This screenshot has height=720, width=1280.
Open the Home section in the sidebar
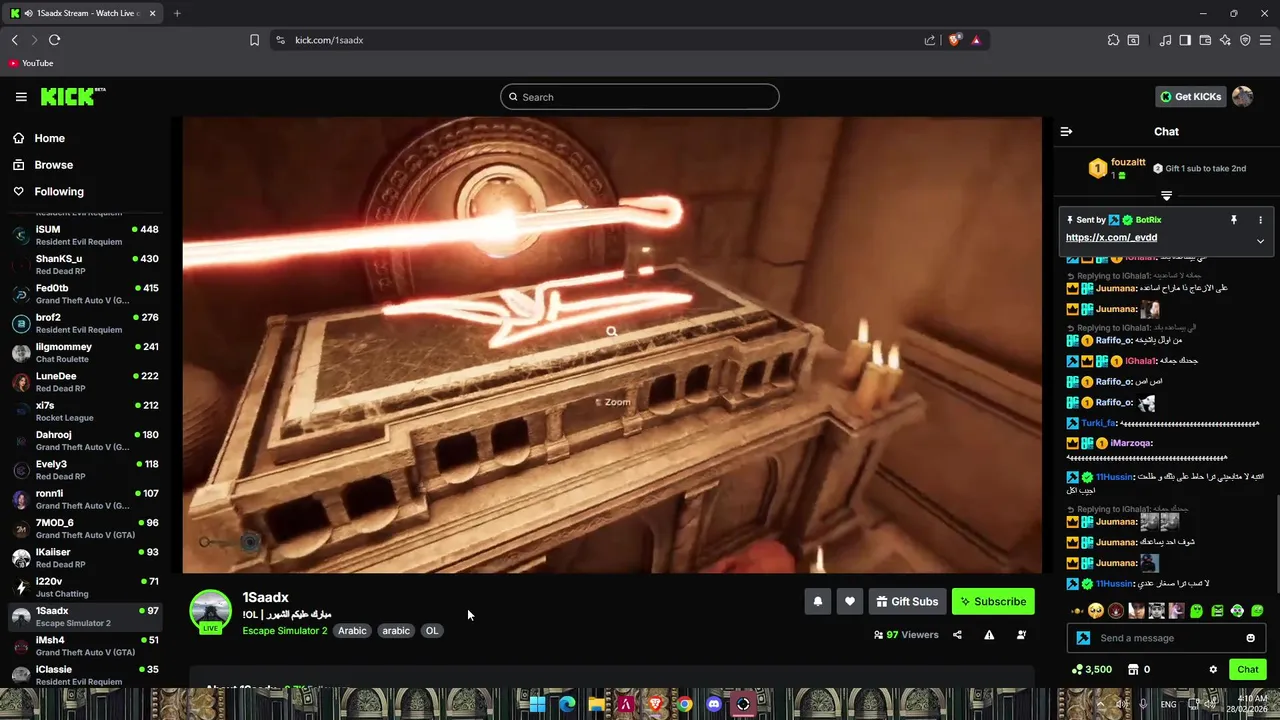tap(49, 138)
